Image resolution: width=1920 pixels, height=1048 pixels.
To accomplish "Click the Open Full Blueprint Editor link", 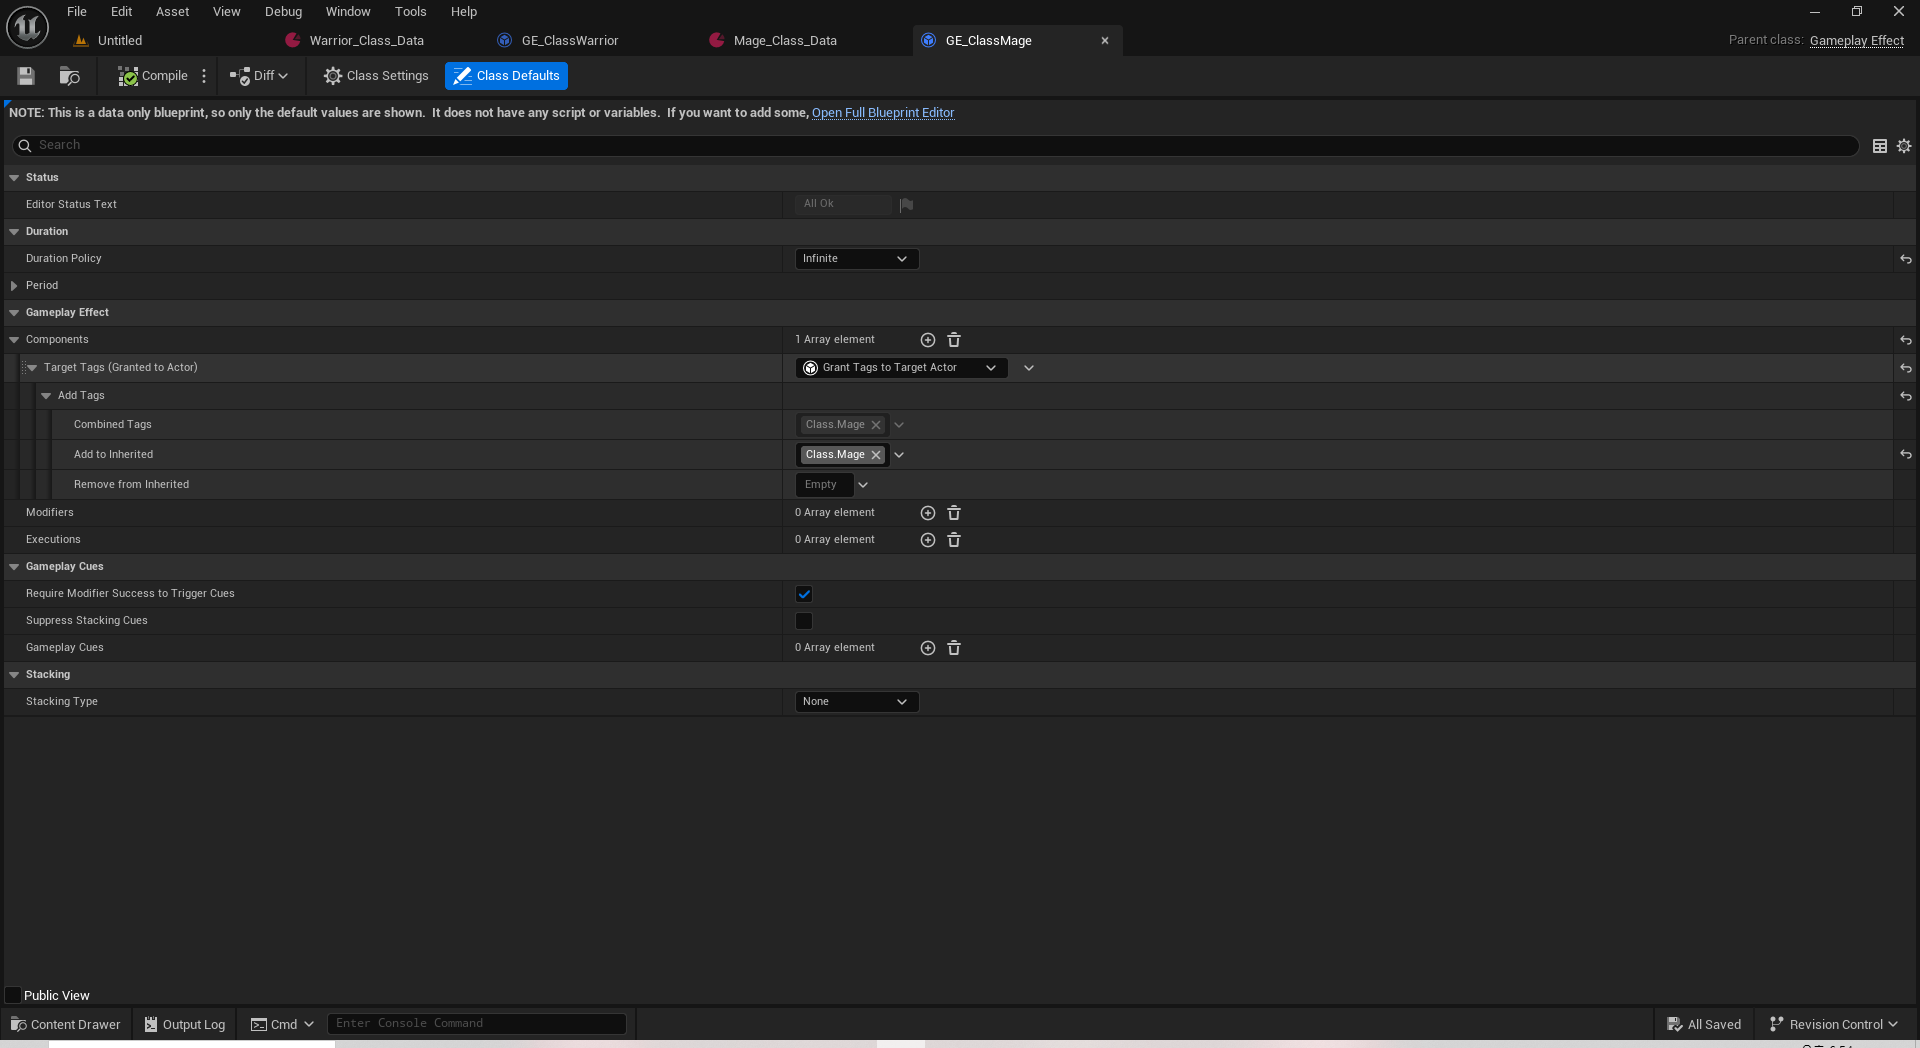I will click(882, 112).
